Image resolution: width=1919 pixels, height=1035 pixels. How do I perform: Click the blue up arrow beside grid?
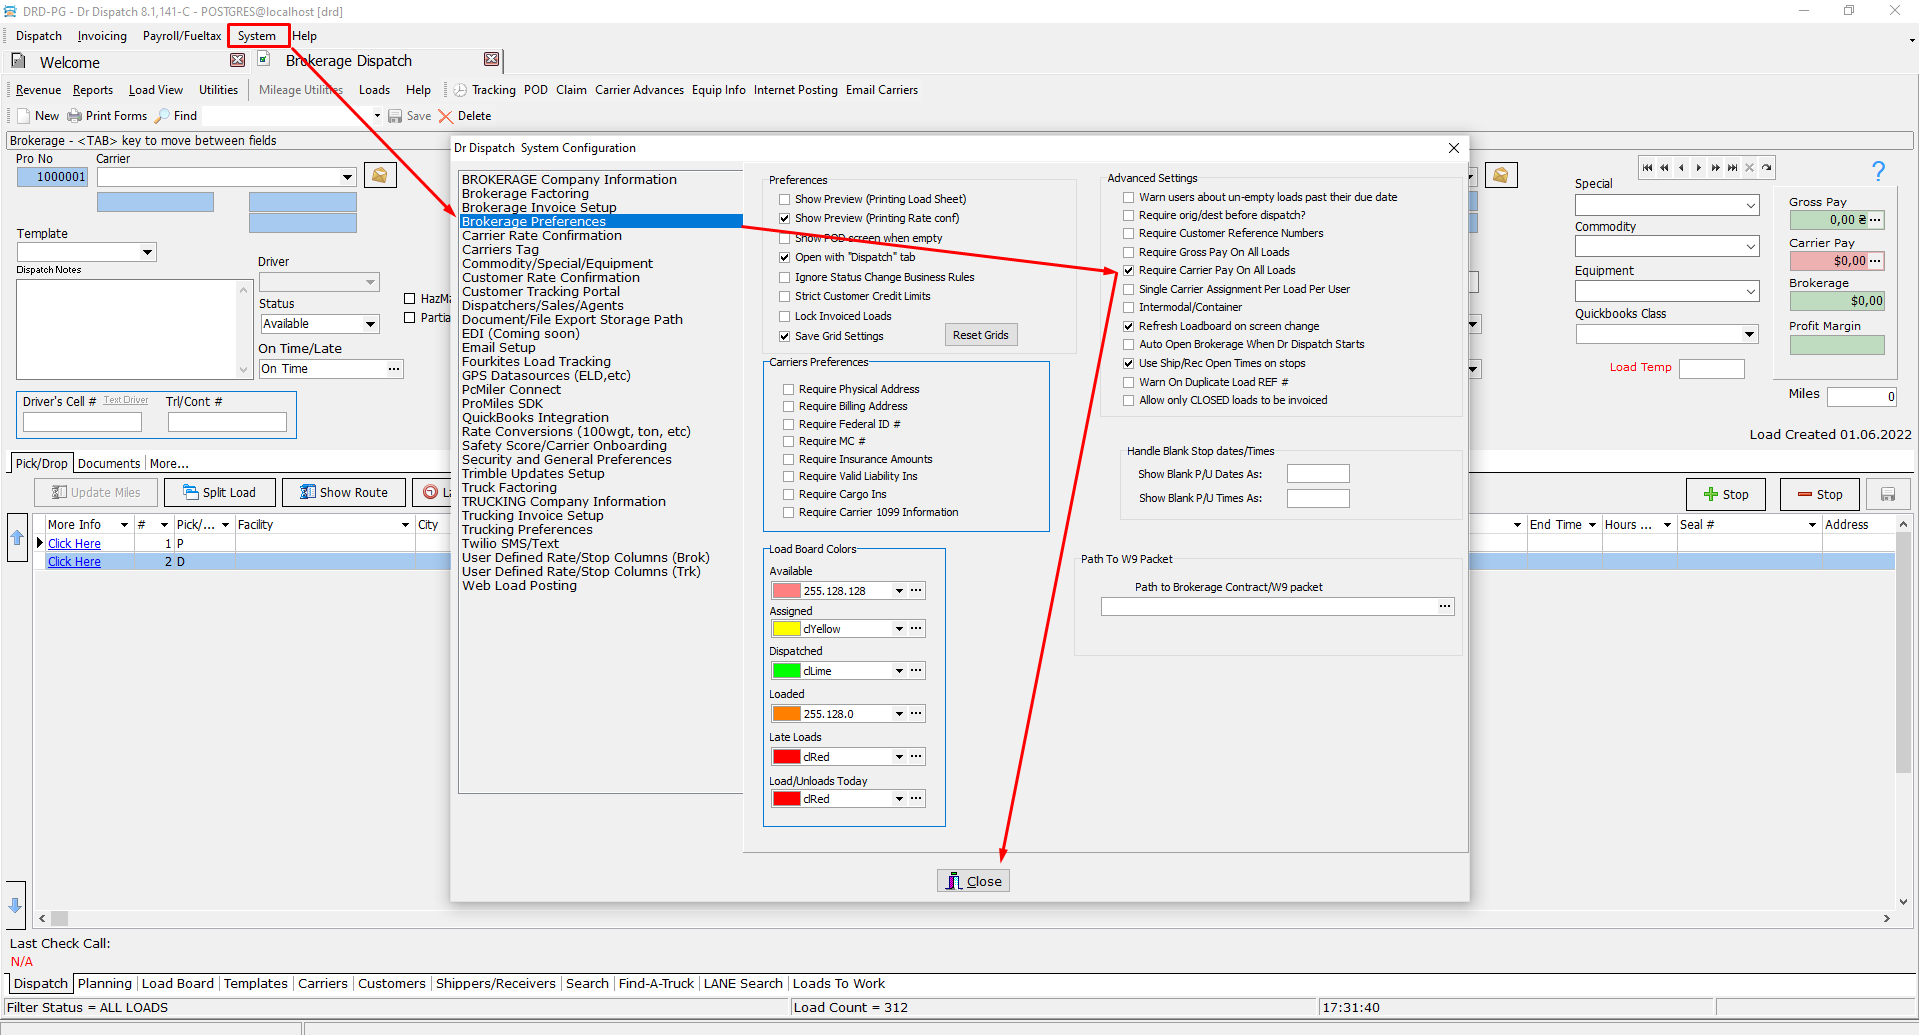click(x=17, y=538)
